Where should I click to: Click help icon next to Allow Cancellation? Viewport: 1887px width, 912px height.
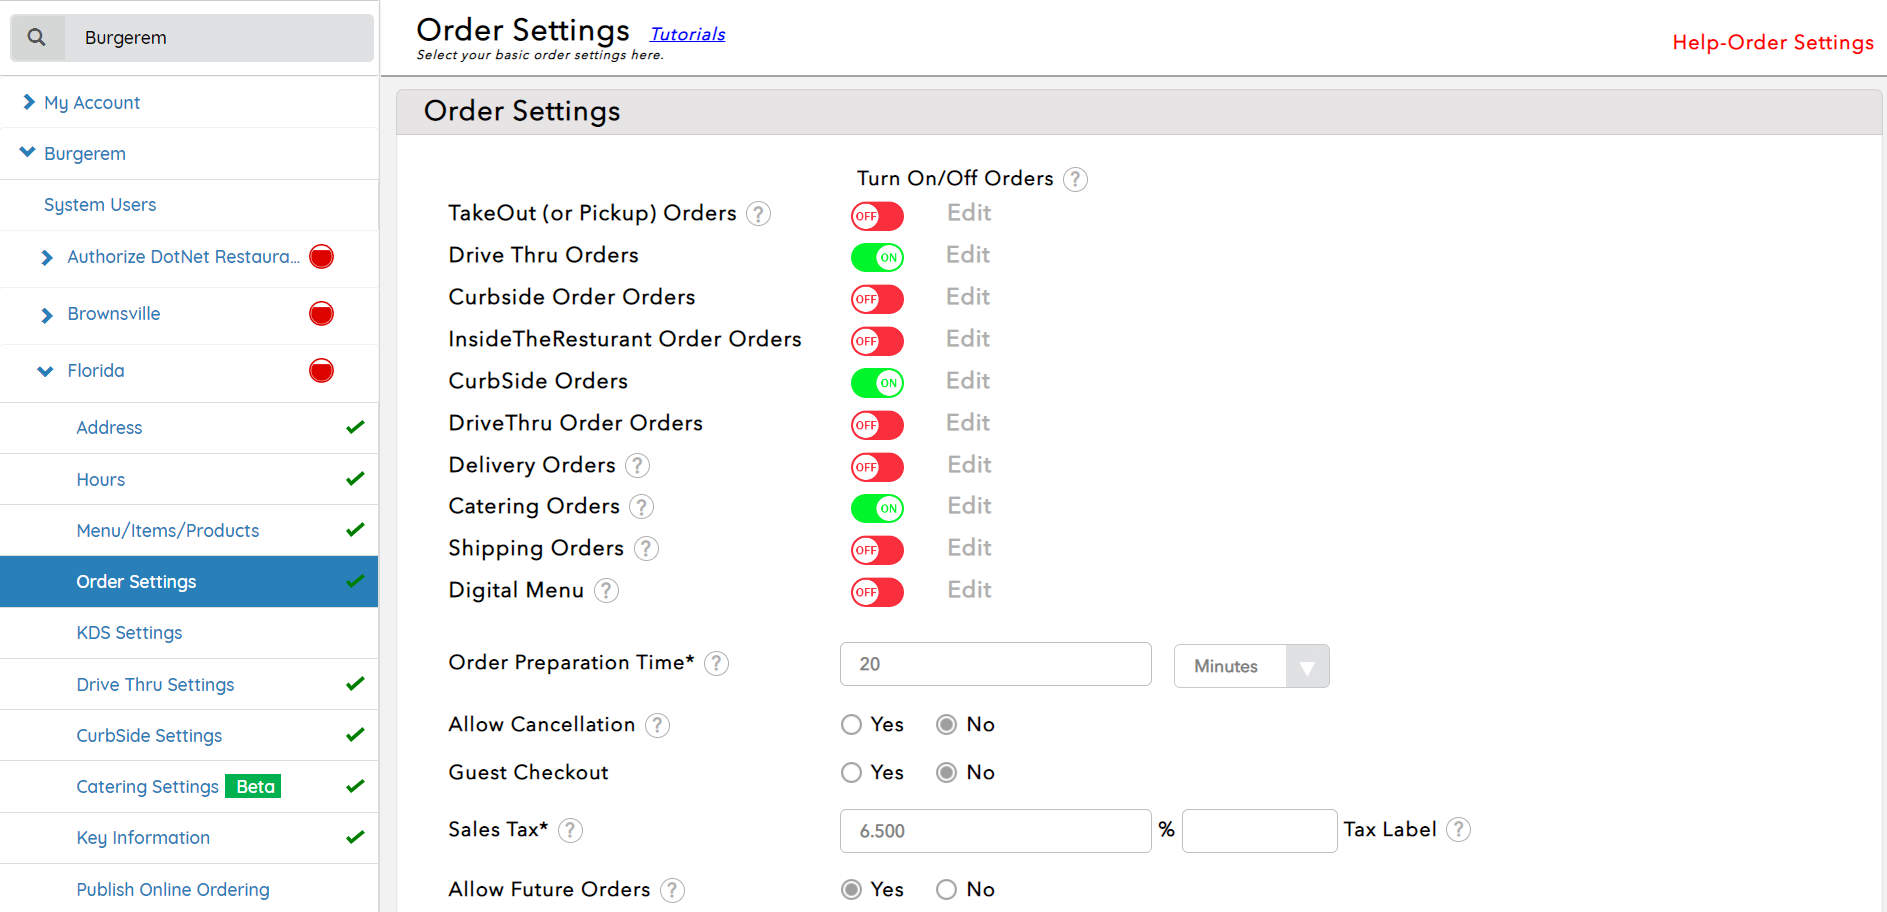click(x=657, y=725)
